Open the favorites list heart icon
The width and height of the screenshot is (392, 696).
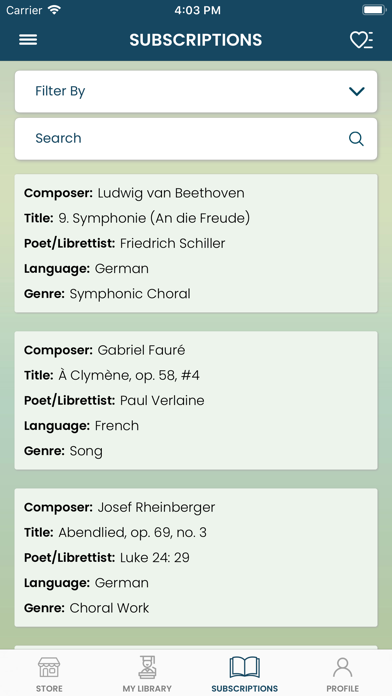pos(361,40)
